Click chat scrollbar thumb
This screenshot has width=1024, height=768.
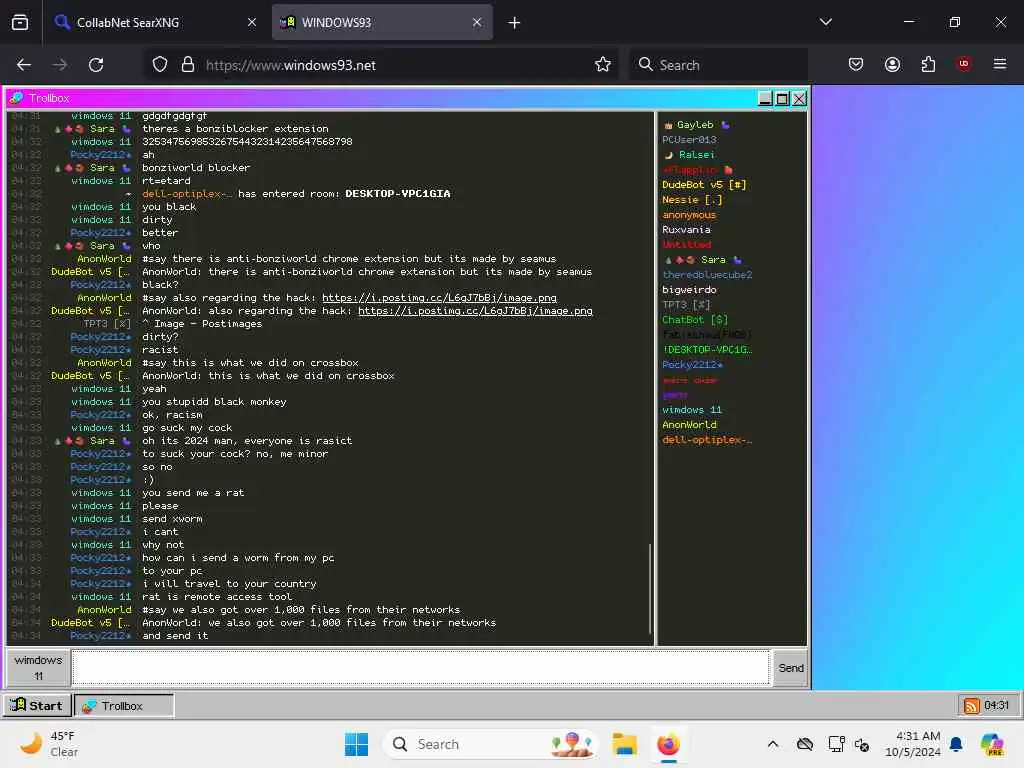click(650, 588)
